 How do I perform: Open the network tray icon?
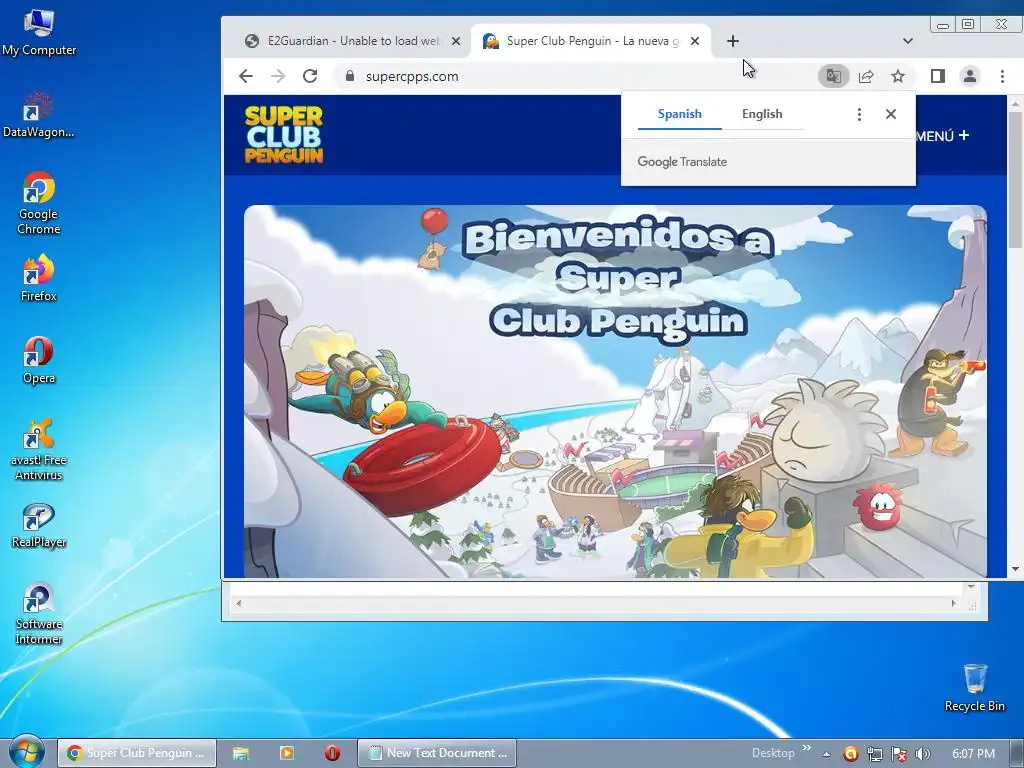874,754
